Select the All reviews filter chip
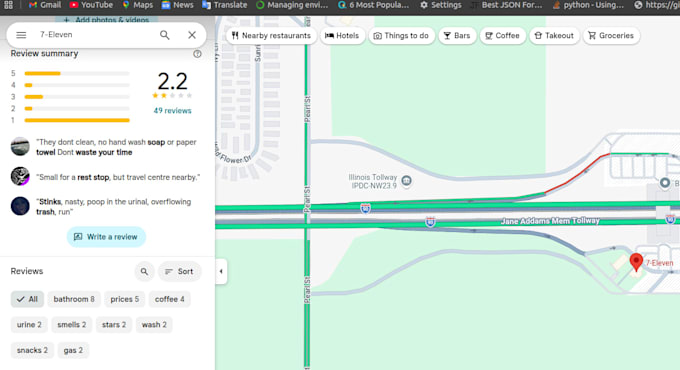This screenshot has width=680, height=370. tap(27, 299)
